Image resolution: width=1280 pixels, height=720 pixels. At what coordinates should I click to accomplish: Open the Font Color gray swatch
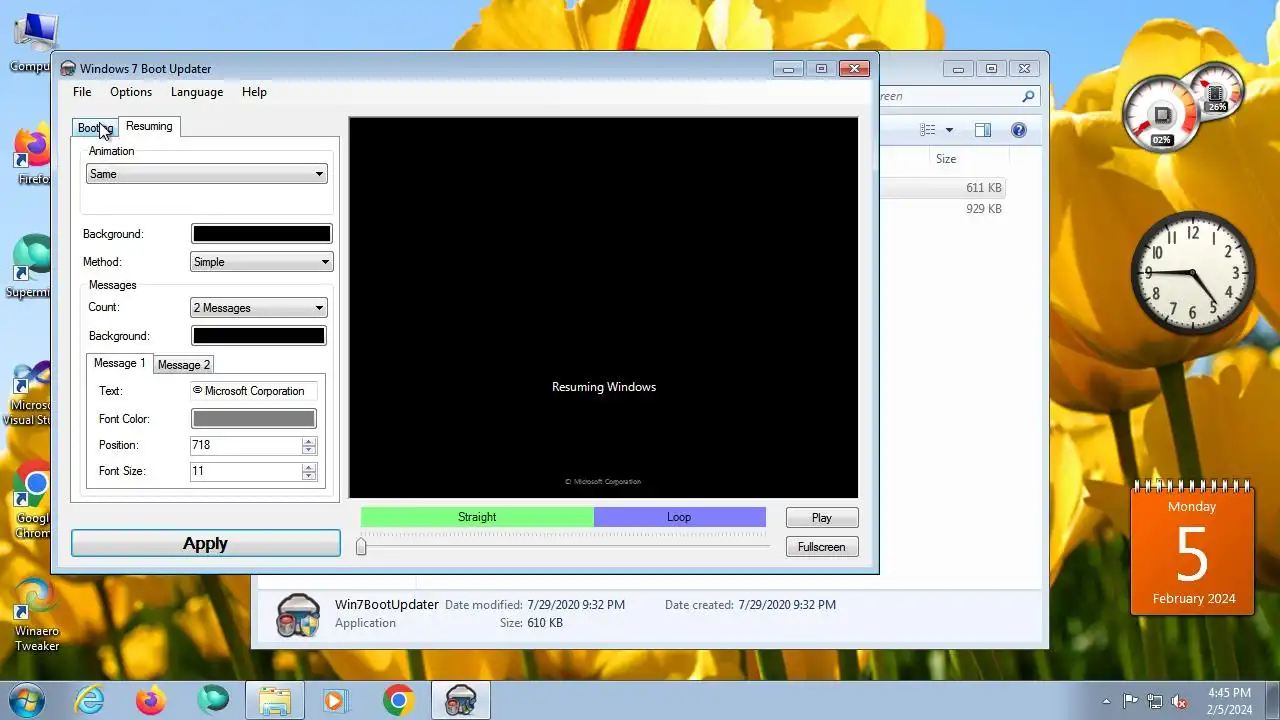[x=254, y=419]
